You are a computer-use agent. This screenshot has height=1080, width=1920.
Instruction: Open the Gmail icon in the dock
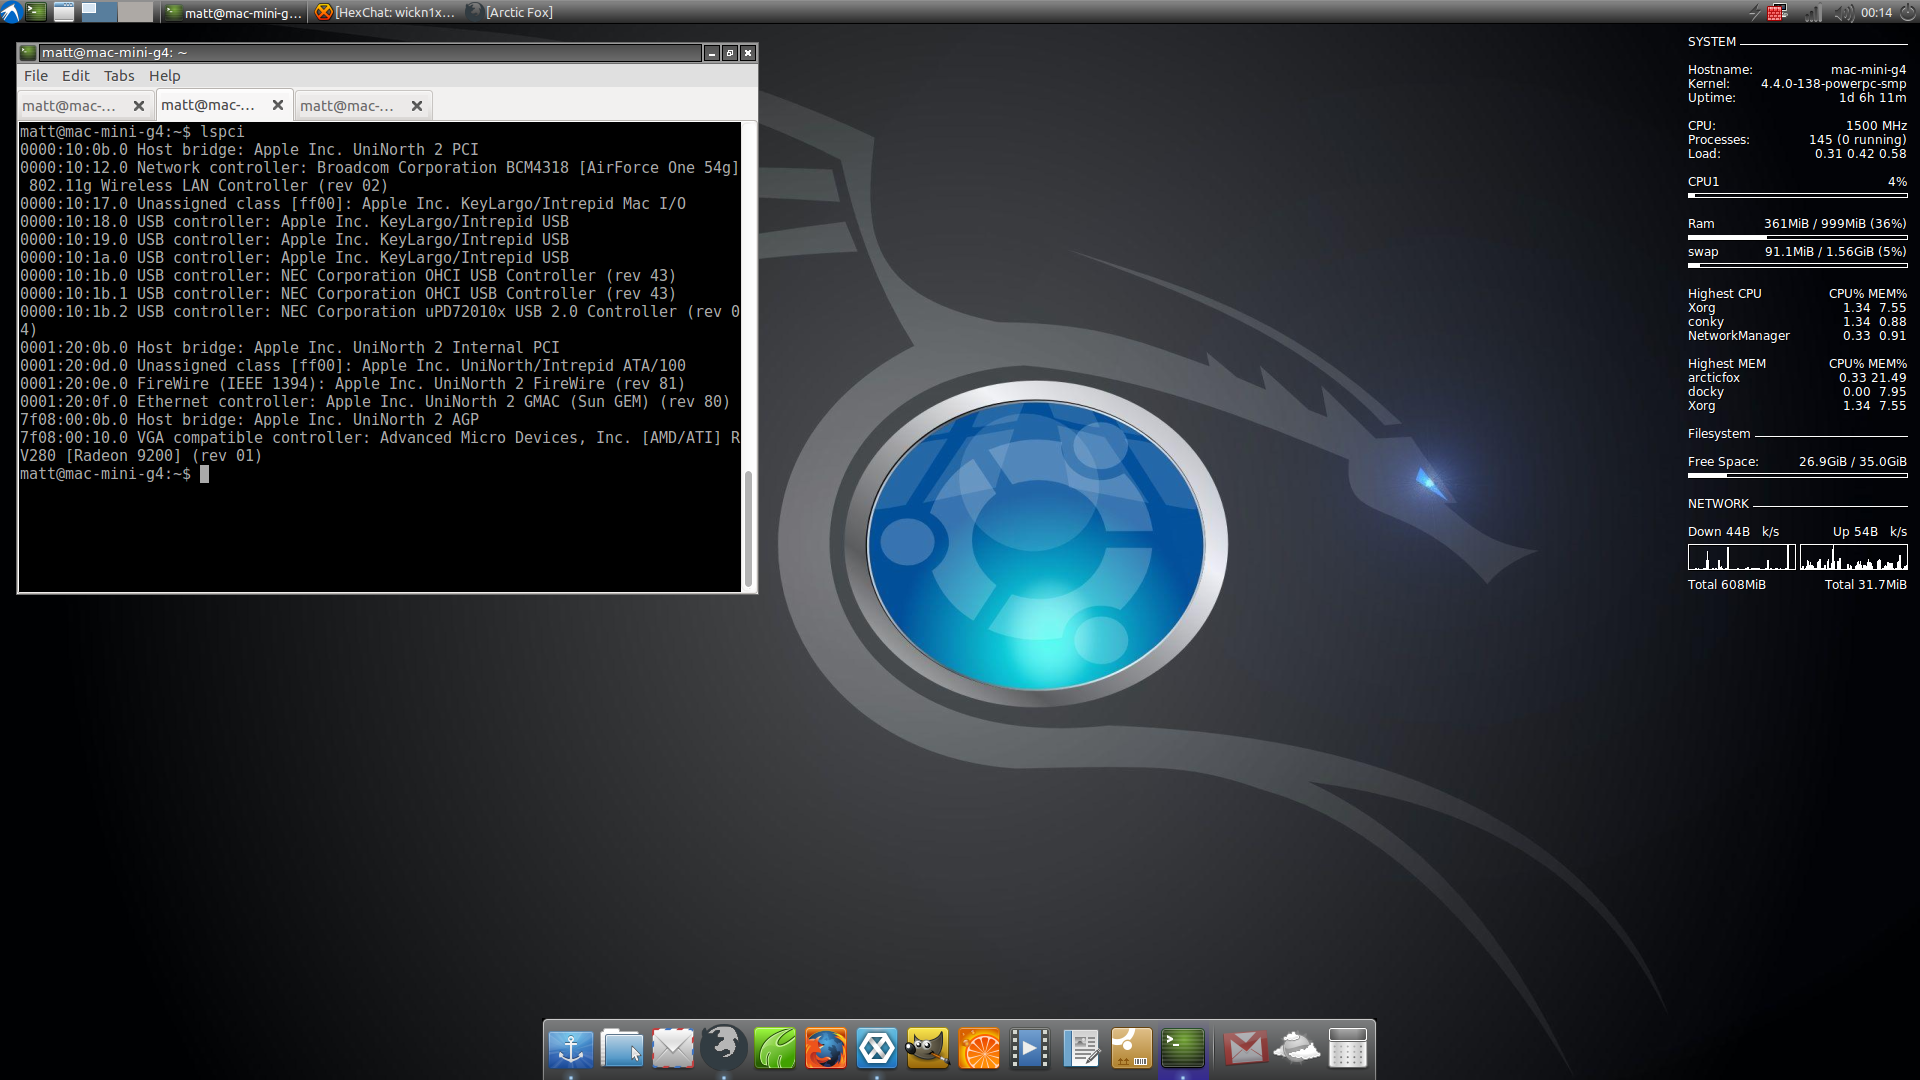point(1245,1049)
